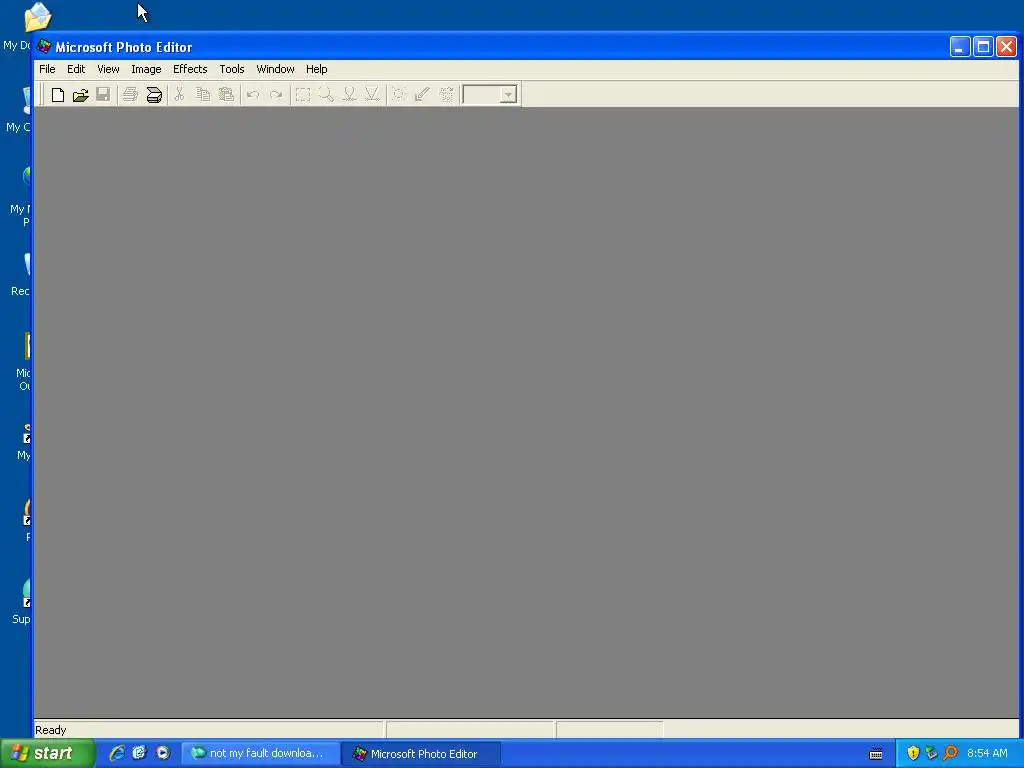Select the Smudge tool icon
This screenshot has width=1024, height=768.
pyautogui.click(x=349, y=95)
